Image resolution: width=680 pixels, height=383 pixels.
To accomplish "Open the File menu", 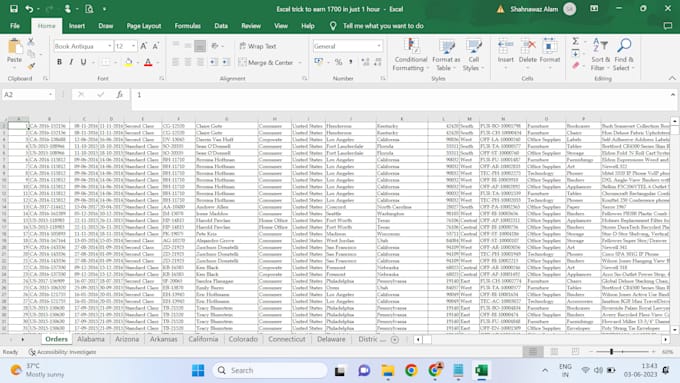I will (x=15, y=26).
